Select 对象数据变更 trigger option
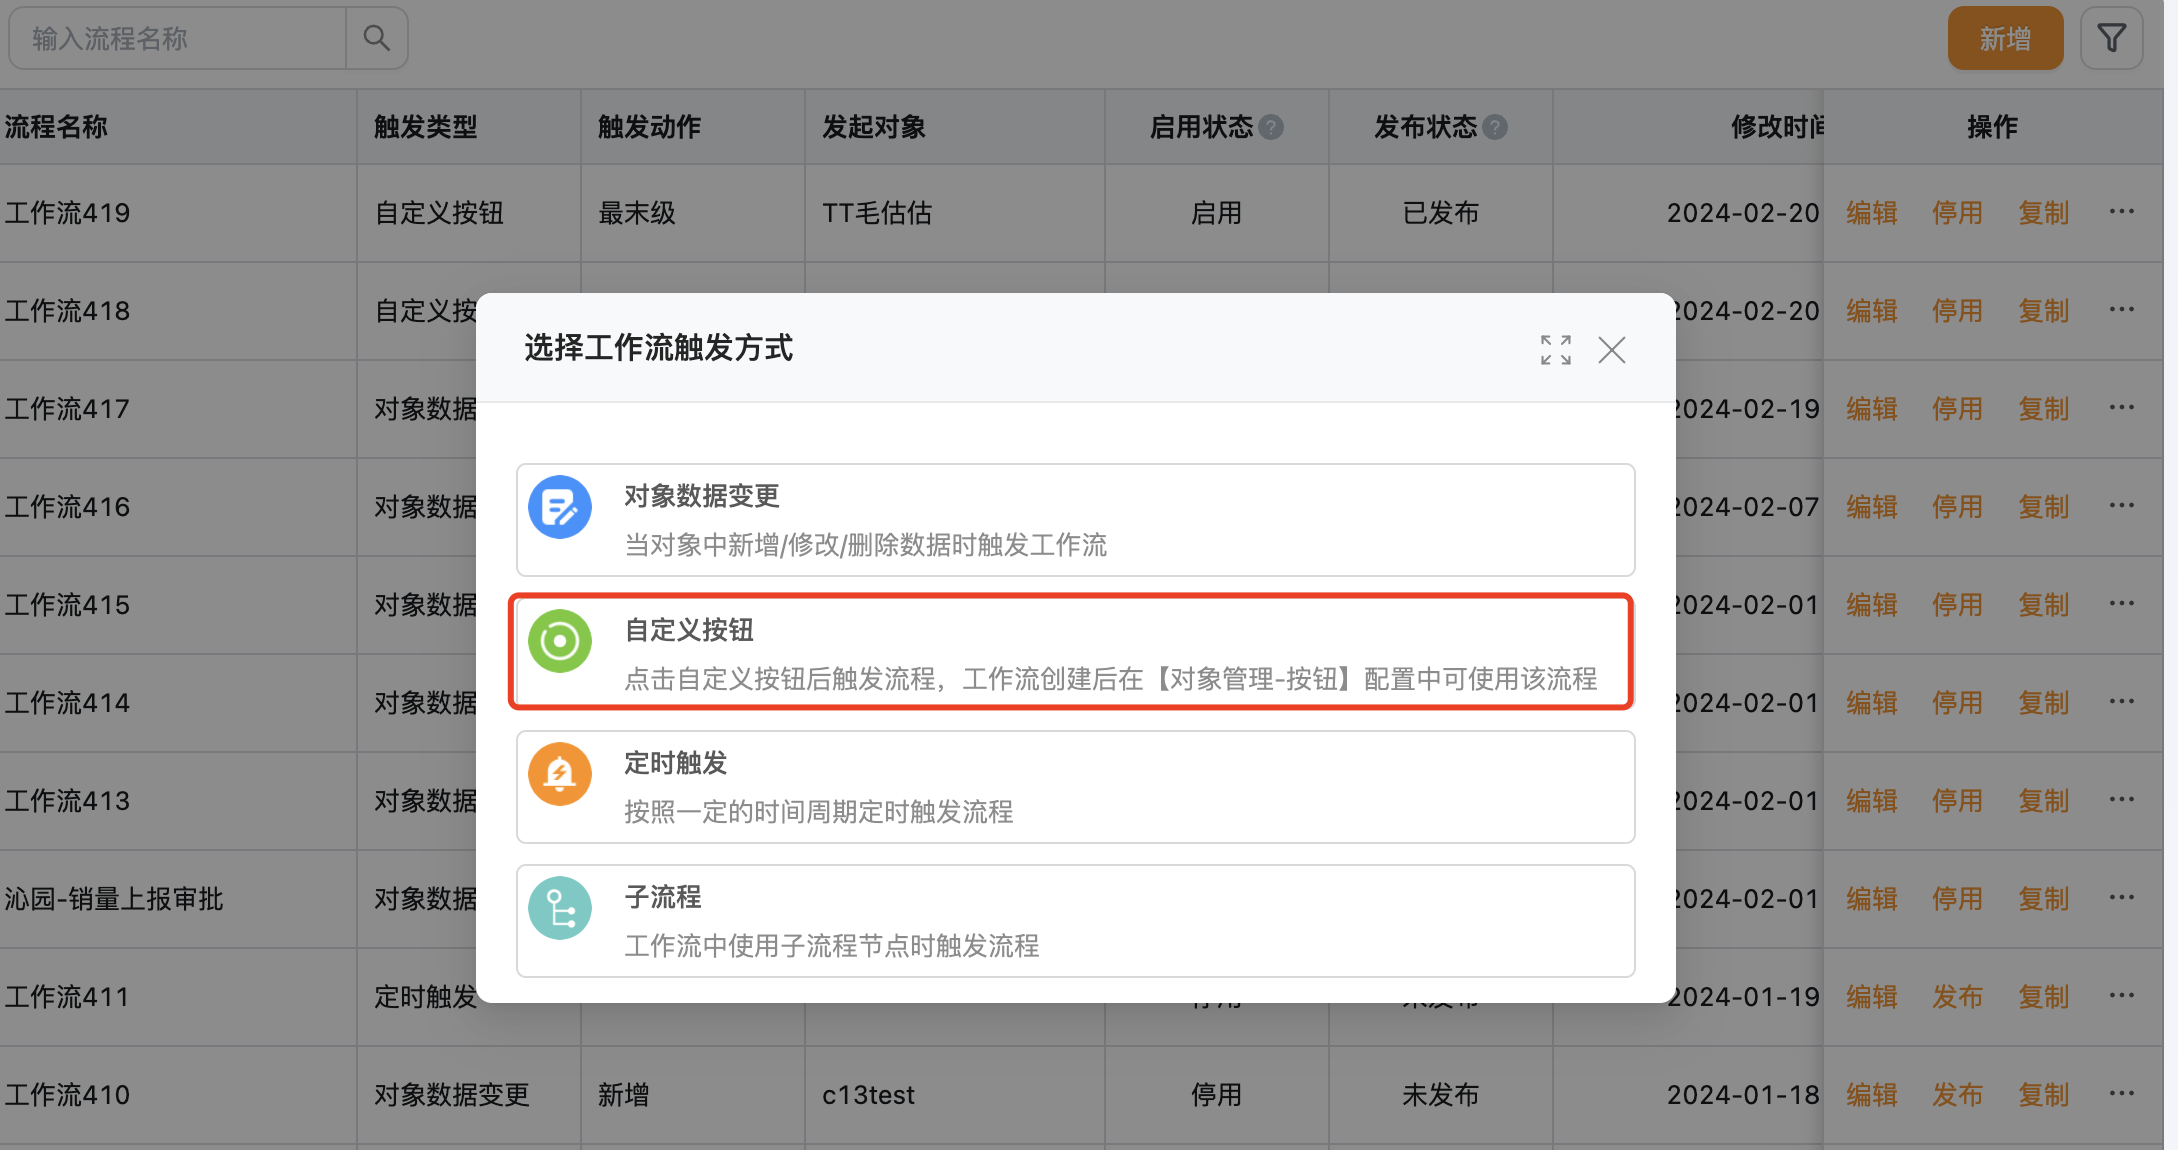Screen dimensions: 2178x1150 pos(1076,520)
